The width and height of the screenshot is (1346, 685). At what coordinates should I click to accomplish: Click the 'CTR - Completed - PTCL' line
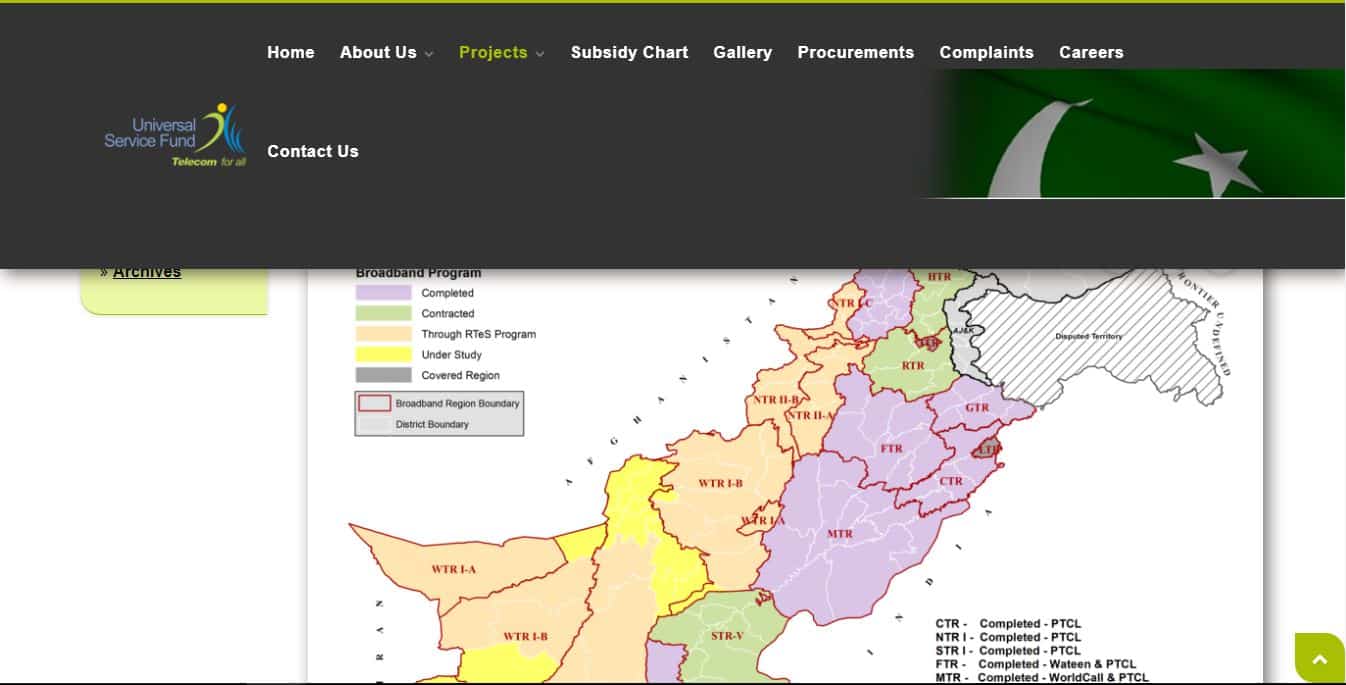[1008, 624]
